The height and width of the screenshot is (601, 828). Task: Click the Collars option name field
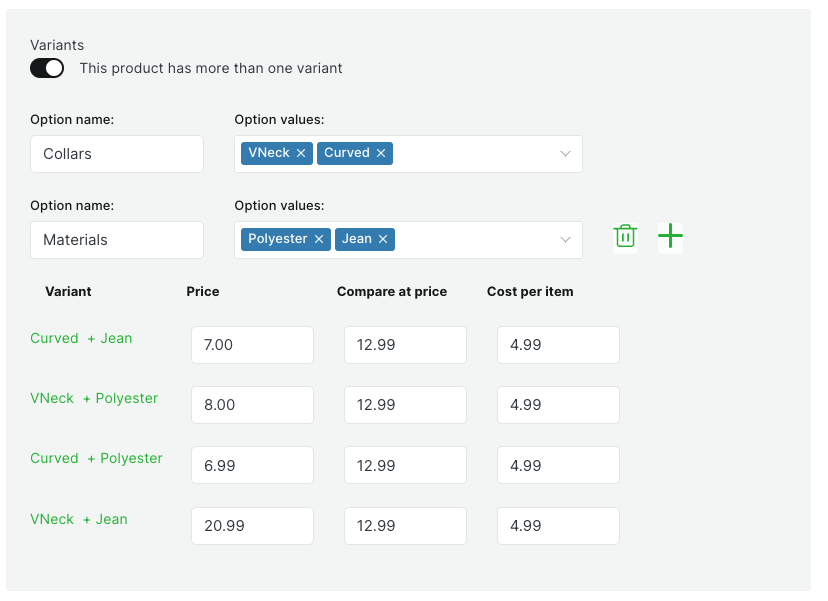[116, 154]
